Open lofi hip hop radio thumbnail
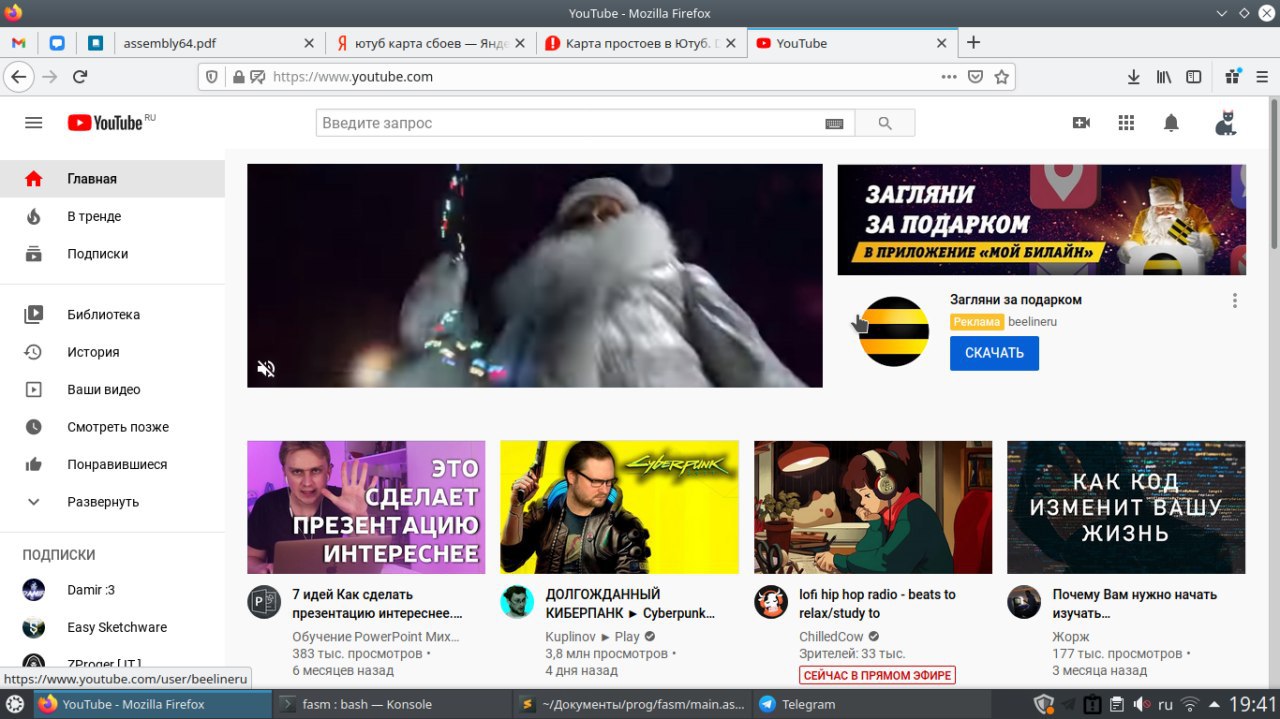The height and width of the screenshot is (719, 1280). (x=873, y=507)
